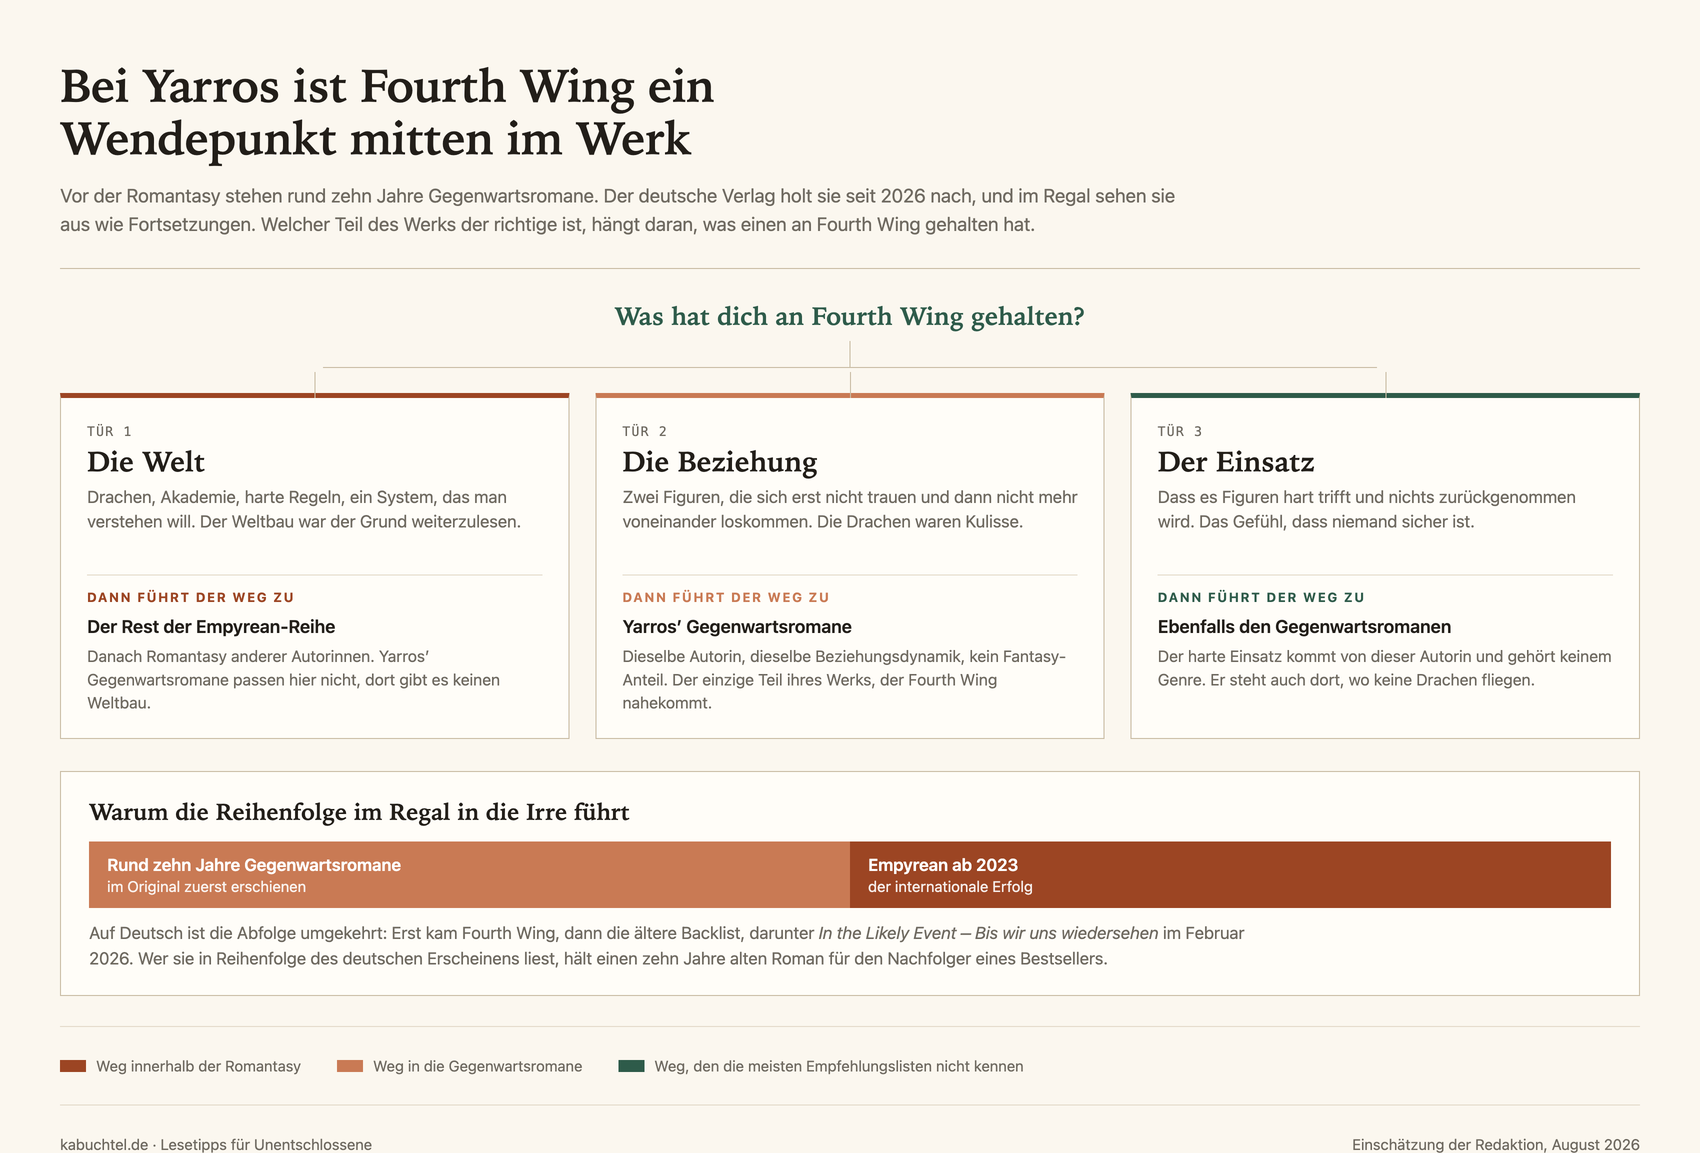This screenshot has width=1700, height=1153.
Task: Click the legend label "Weg in die Gegenwartsromane"
Action: coord(478,1066)
